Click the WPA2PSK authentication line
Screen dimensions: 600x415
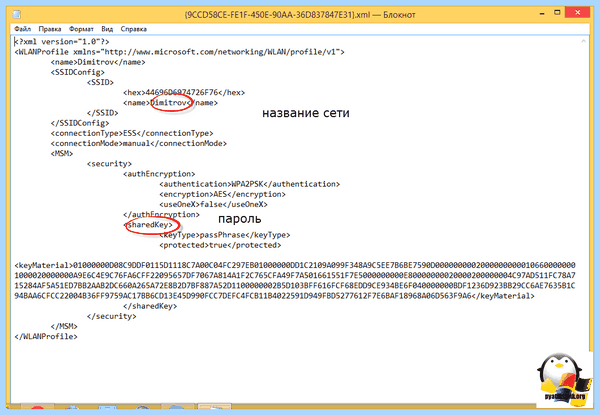pyautogui.click(x=249, y=184)
